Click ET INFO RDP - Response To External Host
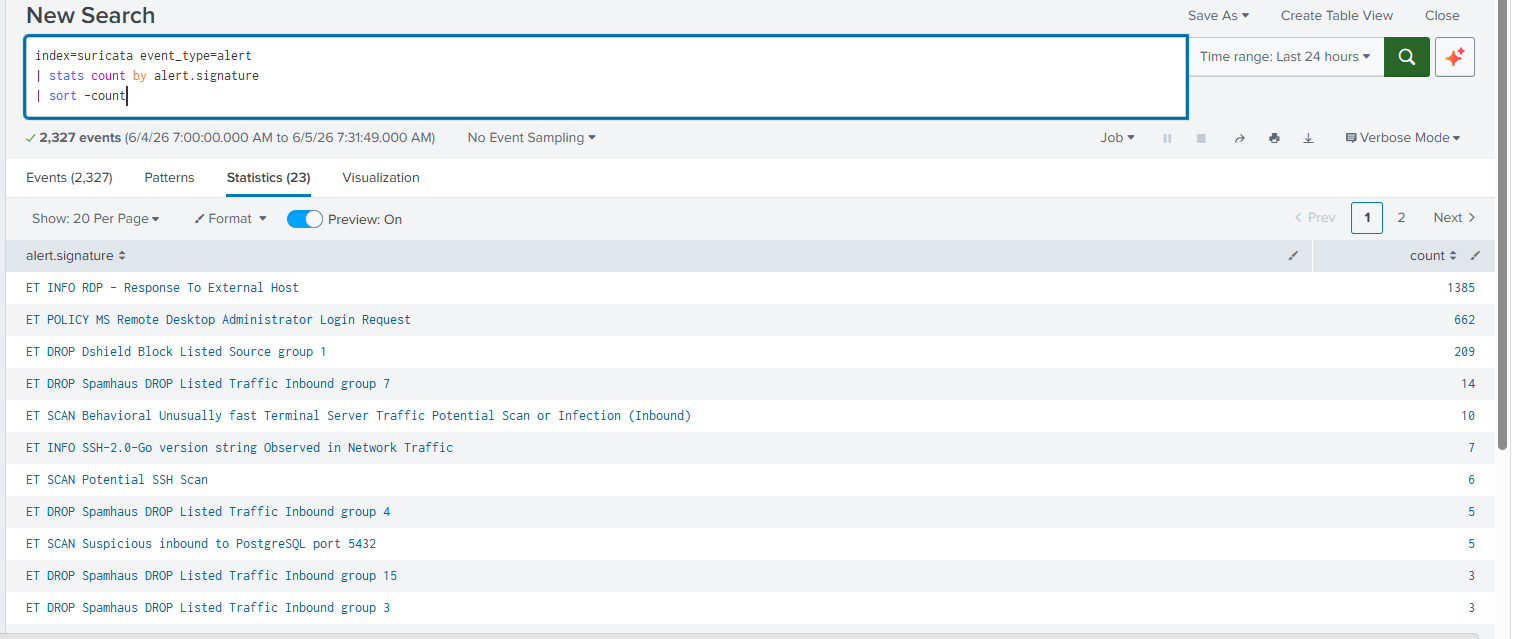This screenshot has width=1514, height=639. point(162,288)
